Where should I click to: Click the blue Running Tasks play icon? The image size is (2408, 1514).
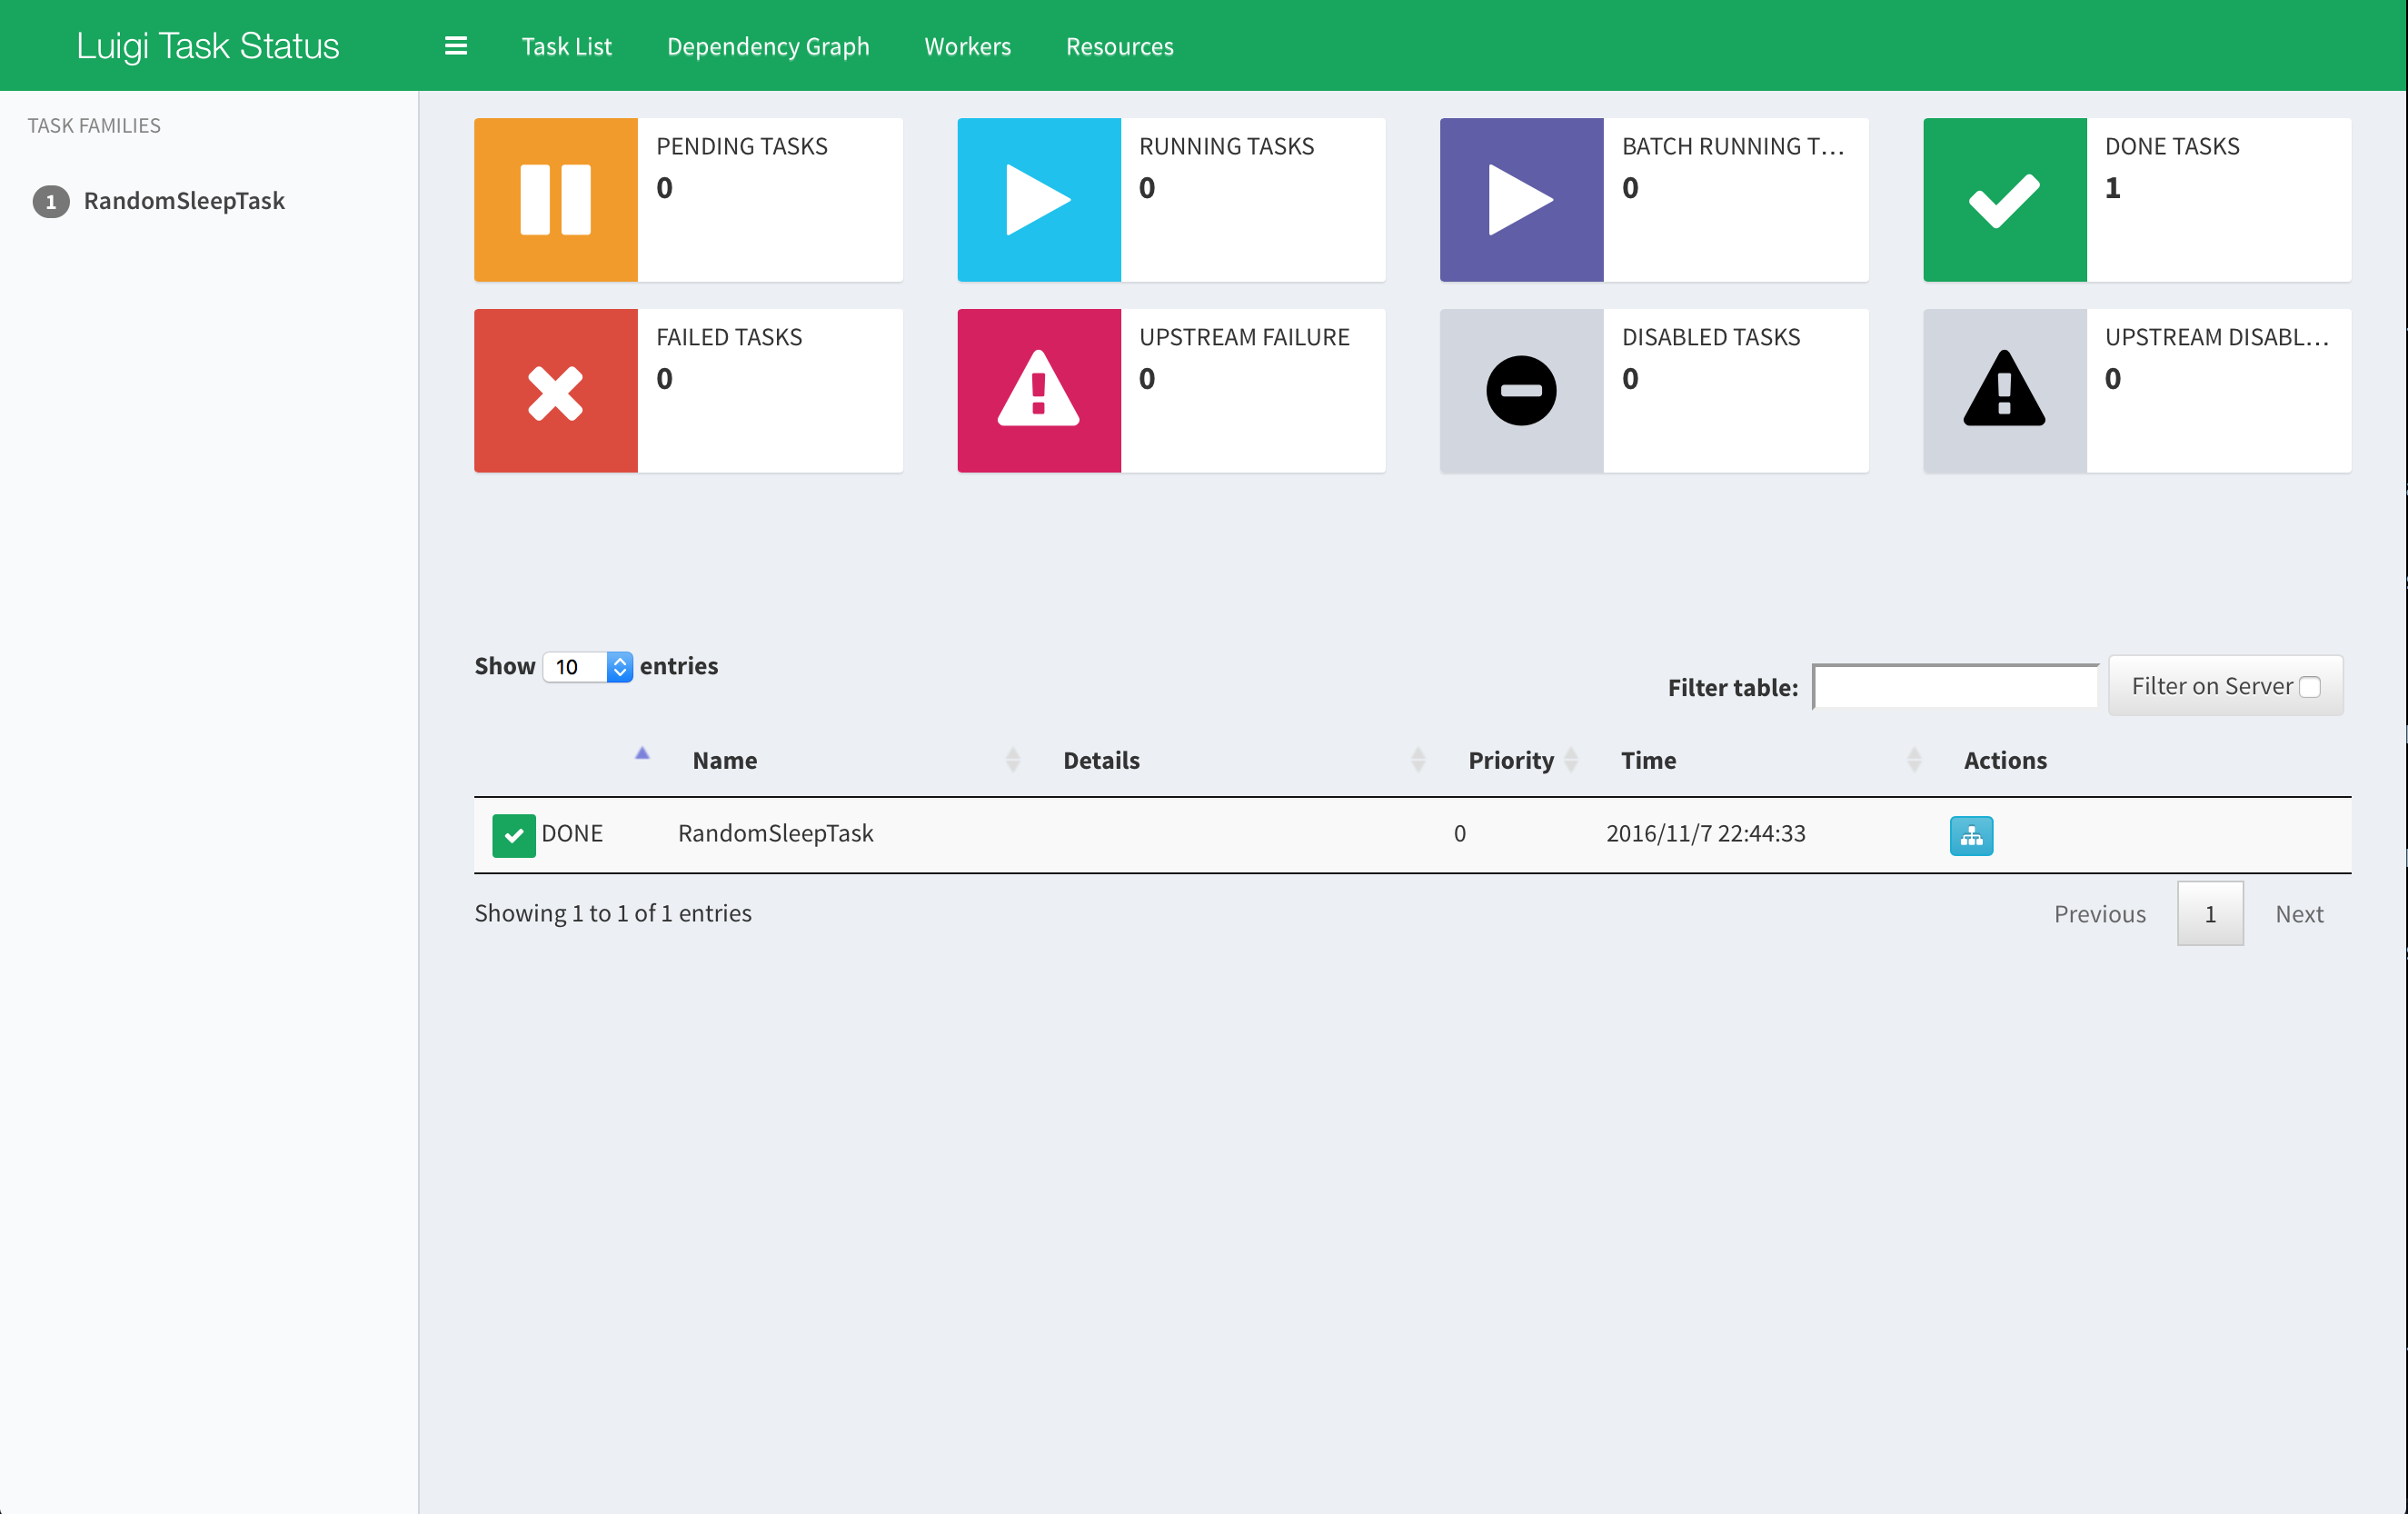pos(1039,200)
